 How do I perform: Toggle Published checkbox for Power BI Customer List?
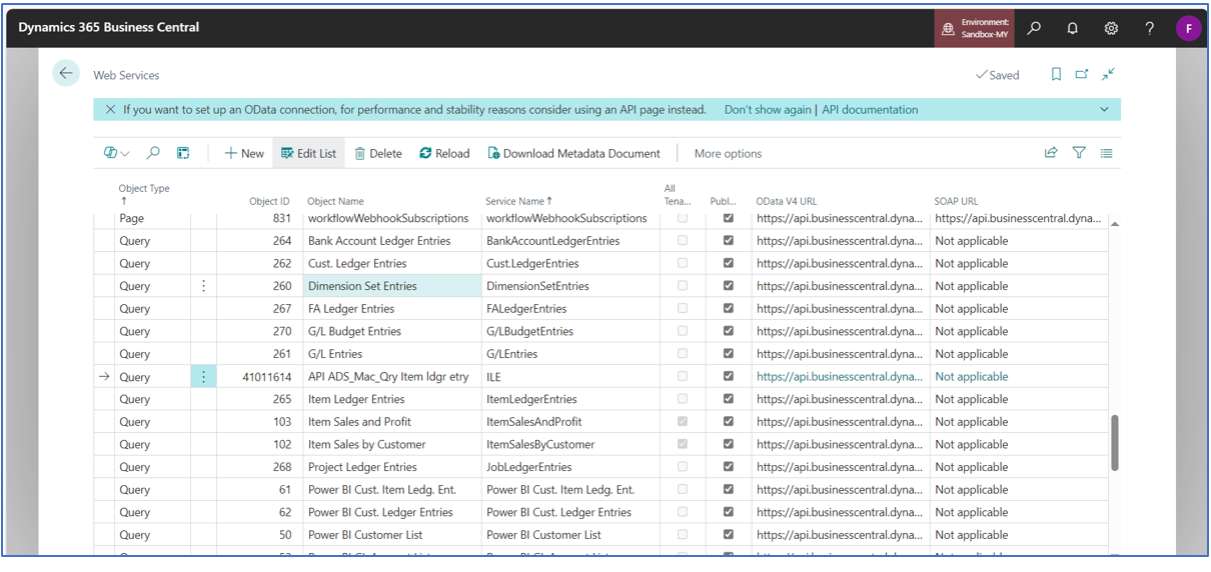pos(728,535)
